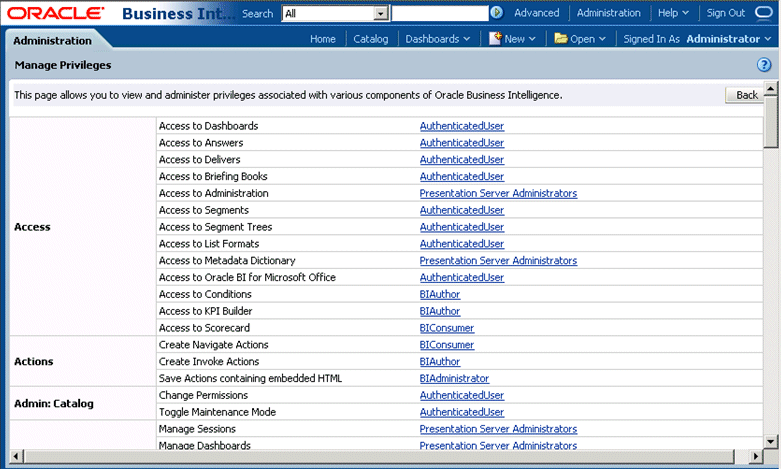Select Save Actions containing embedded HTML text
Screen dimensions: 781x469
click(x=251, y=378)
